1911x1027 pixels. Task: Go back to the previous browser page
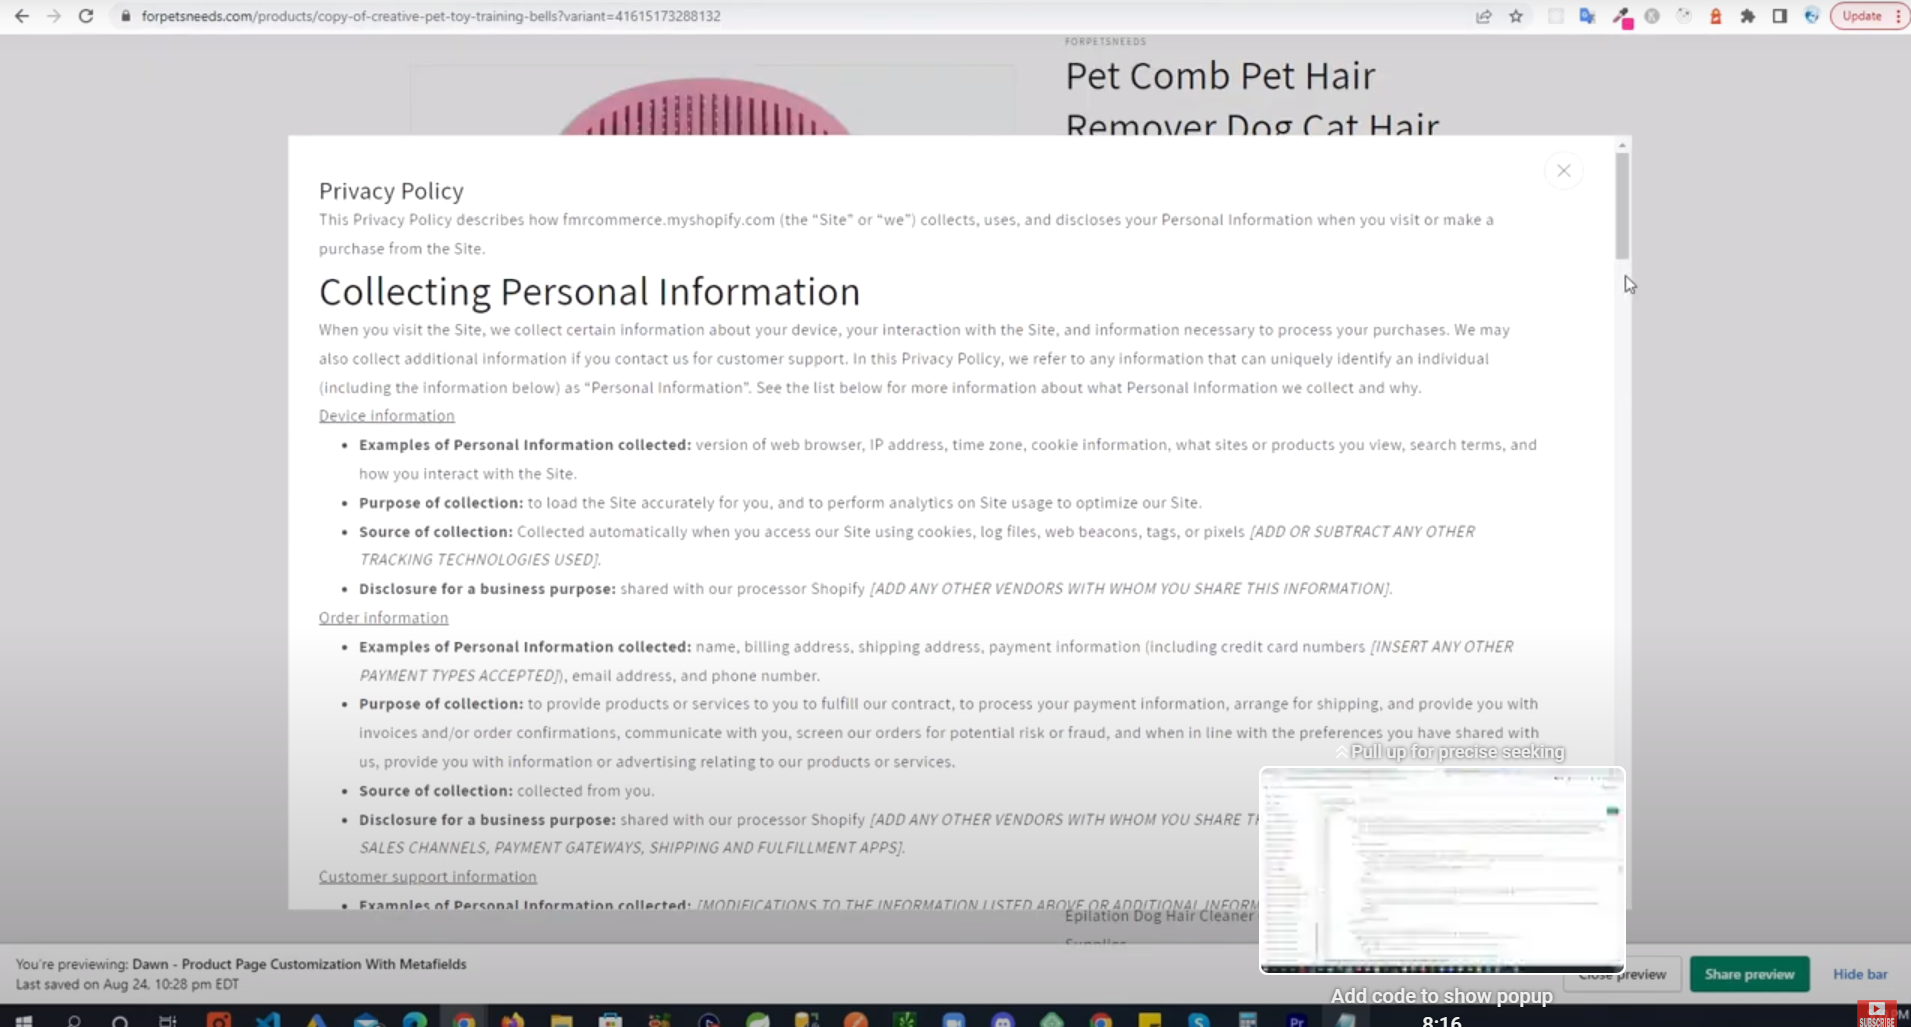21,16
